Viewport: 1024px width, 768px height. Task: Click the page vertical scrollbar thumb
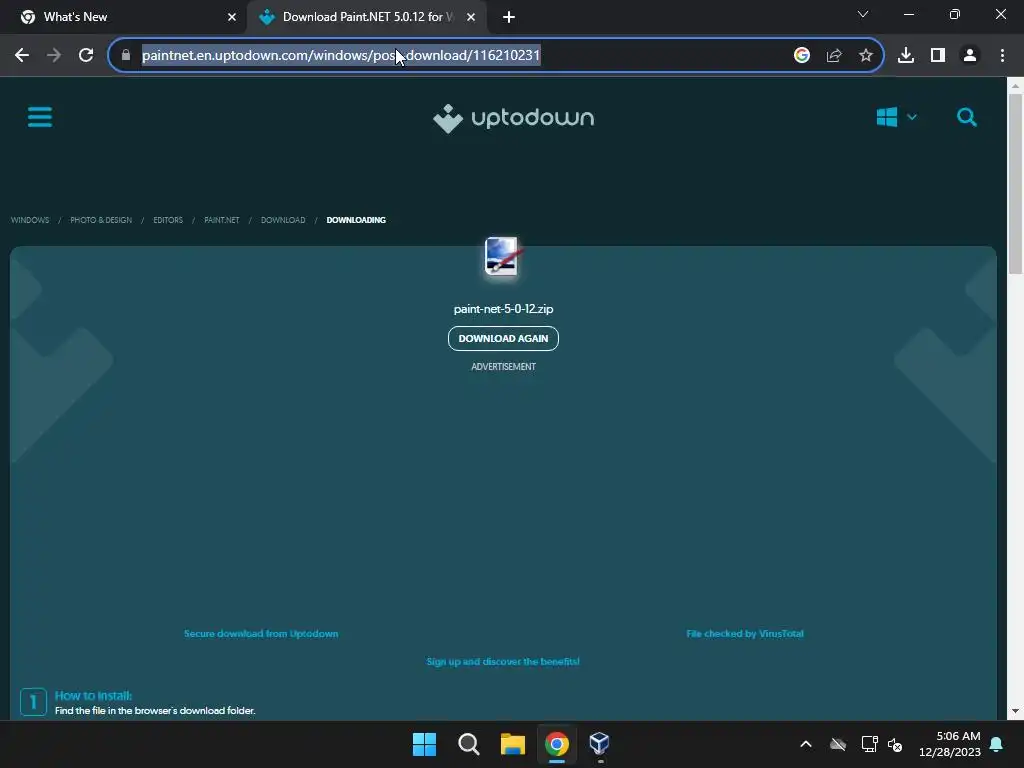click(1015, 184)
